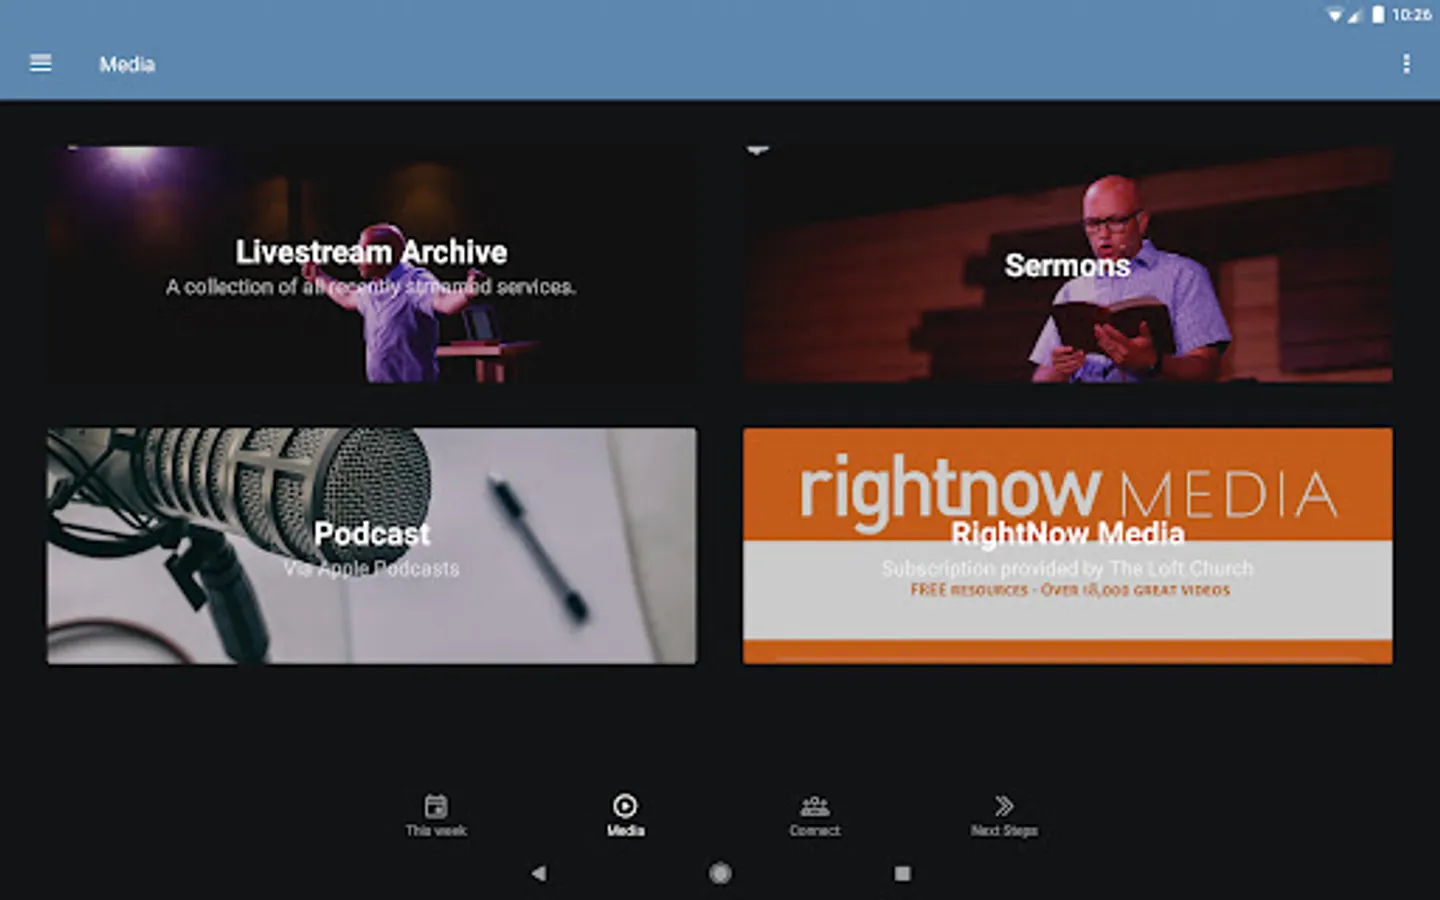Tap the Android home button
The image size is (1440, 900).
tap(720, 873)
